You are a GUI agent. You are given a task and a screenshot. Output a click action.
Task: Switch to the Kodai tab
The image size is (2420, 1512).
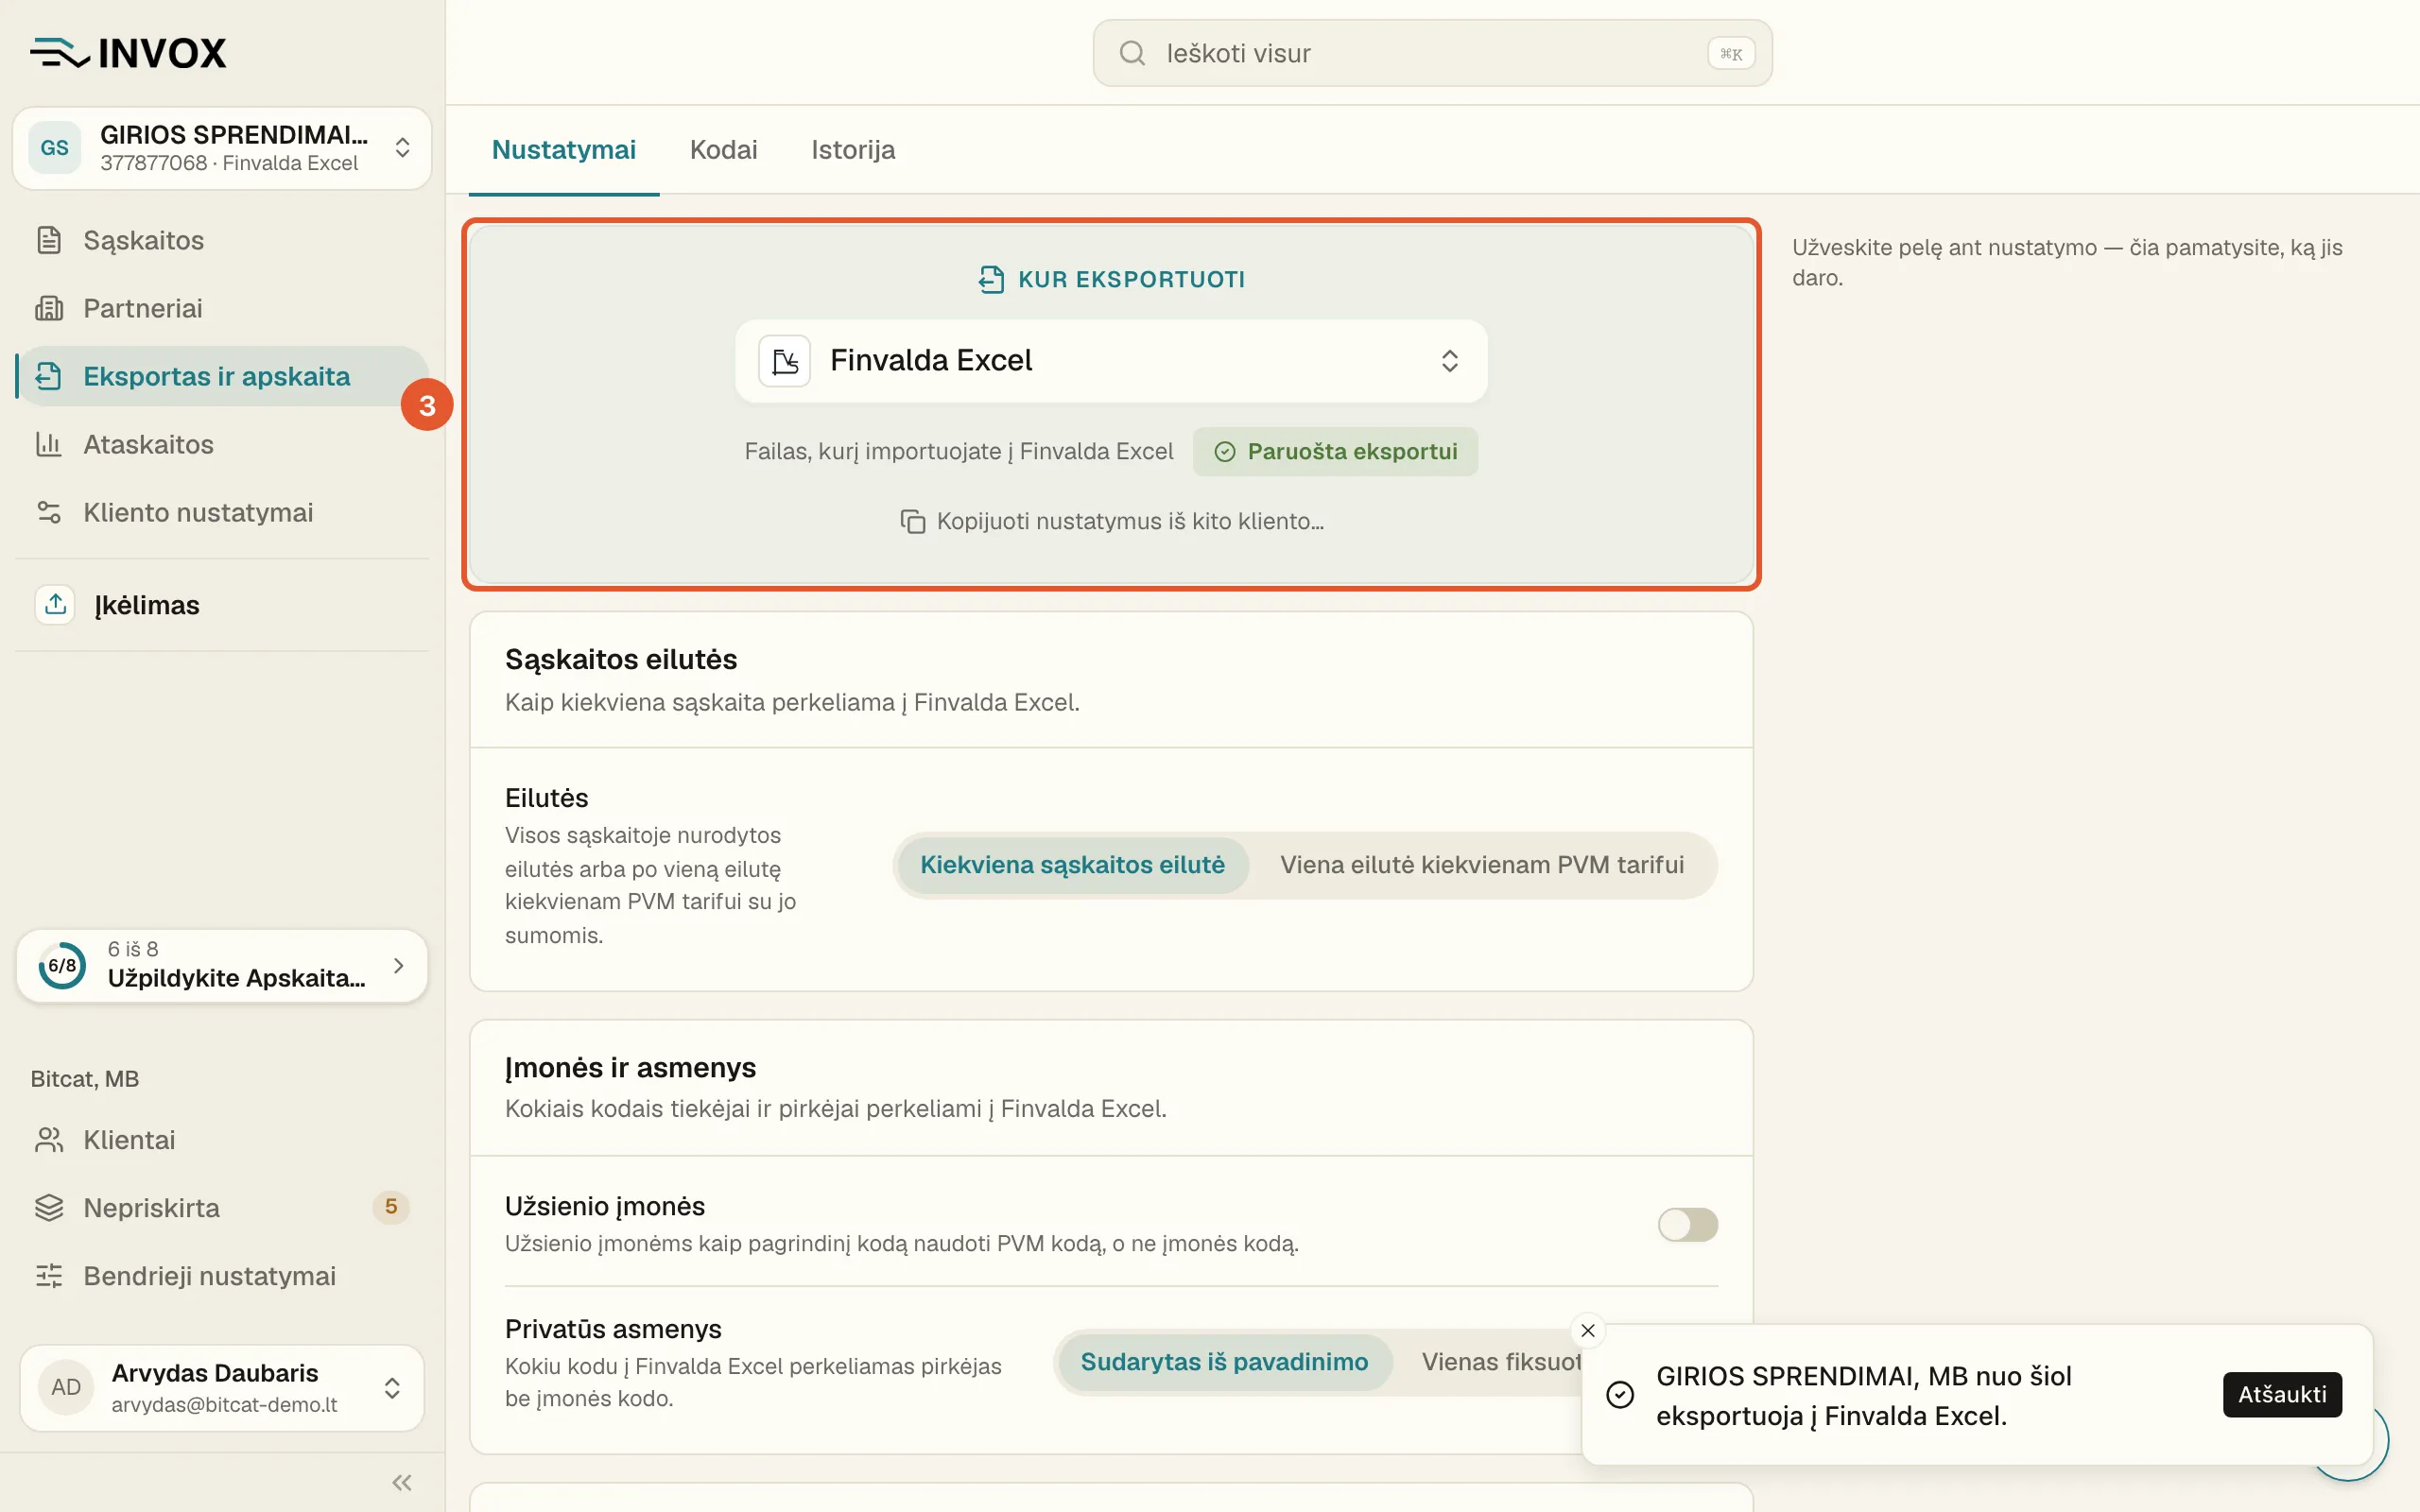(724, 150)
